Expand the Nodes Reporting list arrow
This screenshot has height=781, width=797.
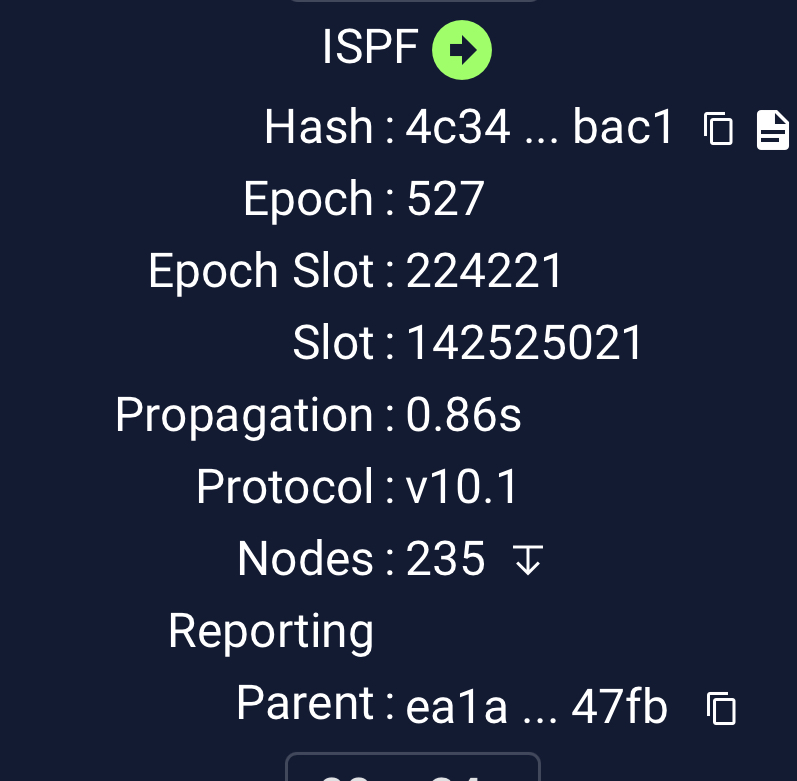coord(528,560)
